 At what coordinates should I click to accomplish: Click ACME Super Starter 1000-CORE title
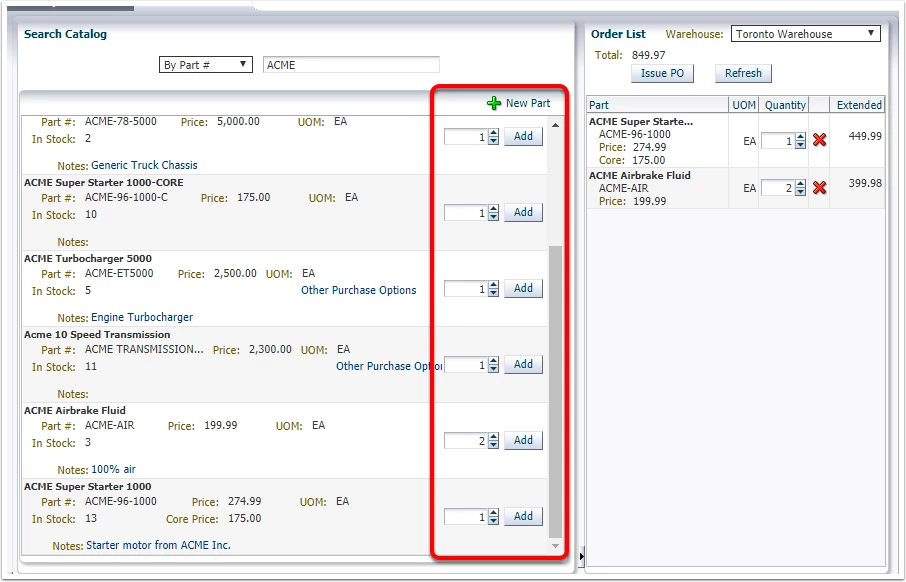(104, 183)
